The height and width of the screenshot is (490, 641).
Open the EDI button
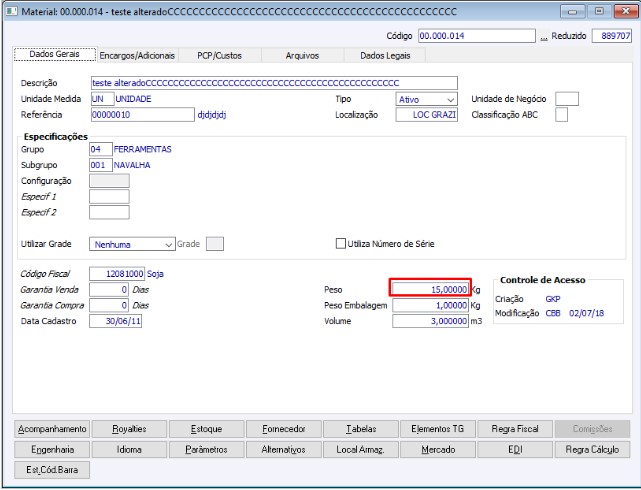pos(515,450)
